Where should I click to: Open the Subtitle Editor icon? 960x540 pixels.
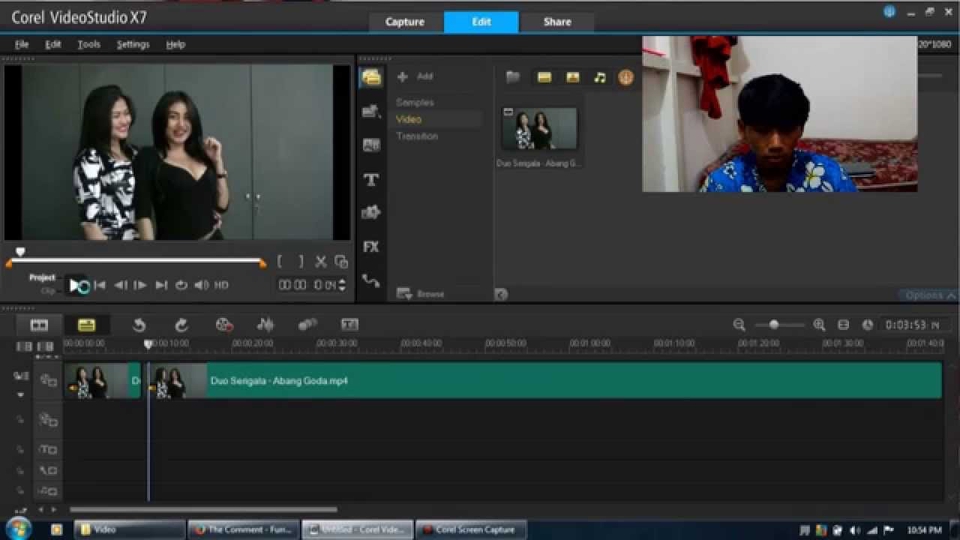point(350,324)
